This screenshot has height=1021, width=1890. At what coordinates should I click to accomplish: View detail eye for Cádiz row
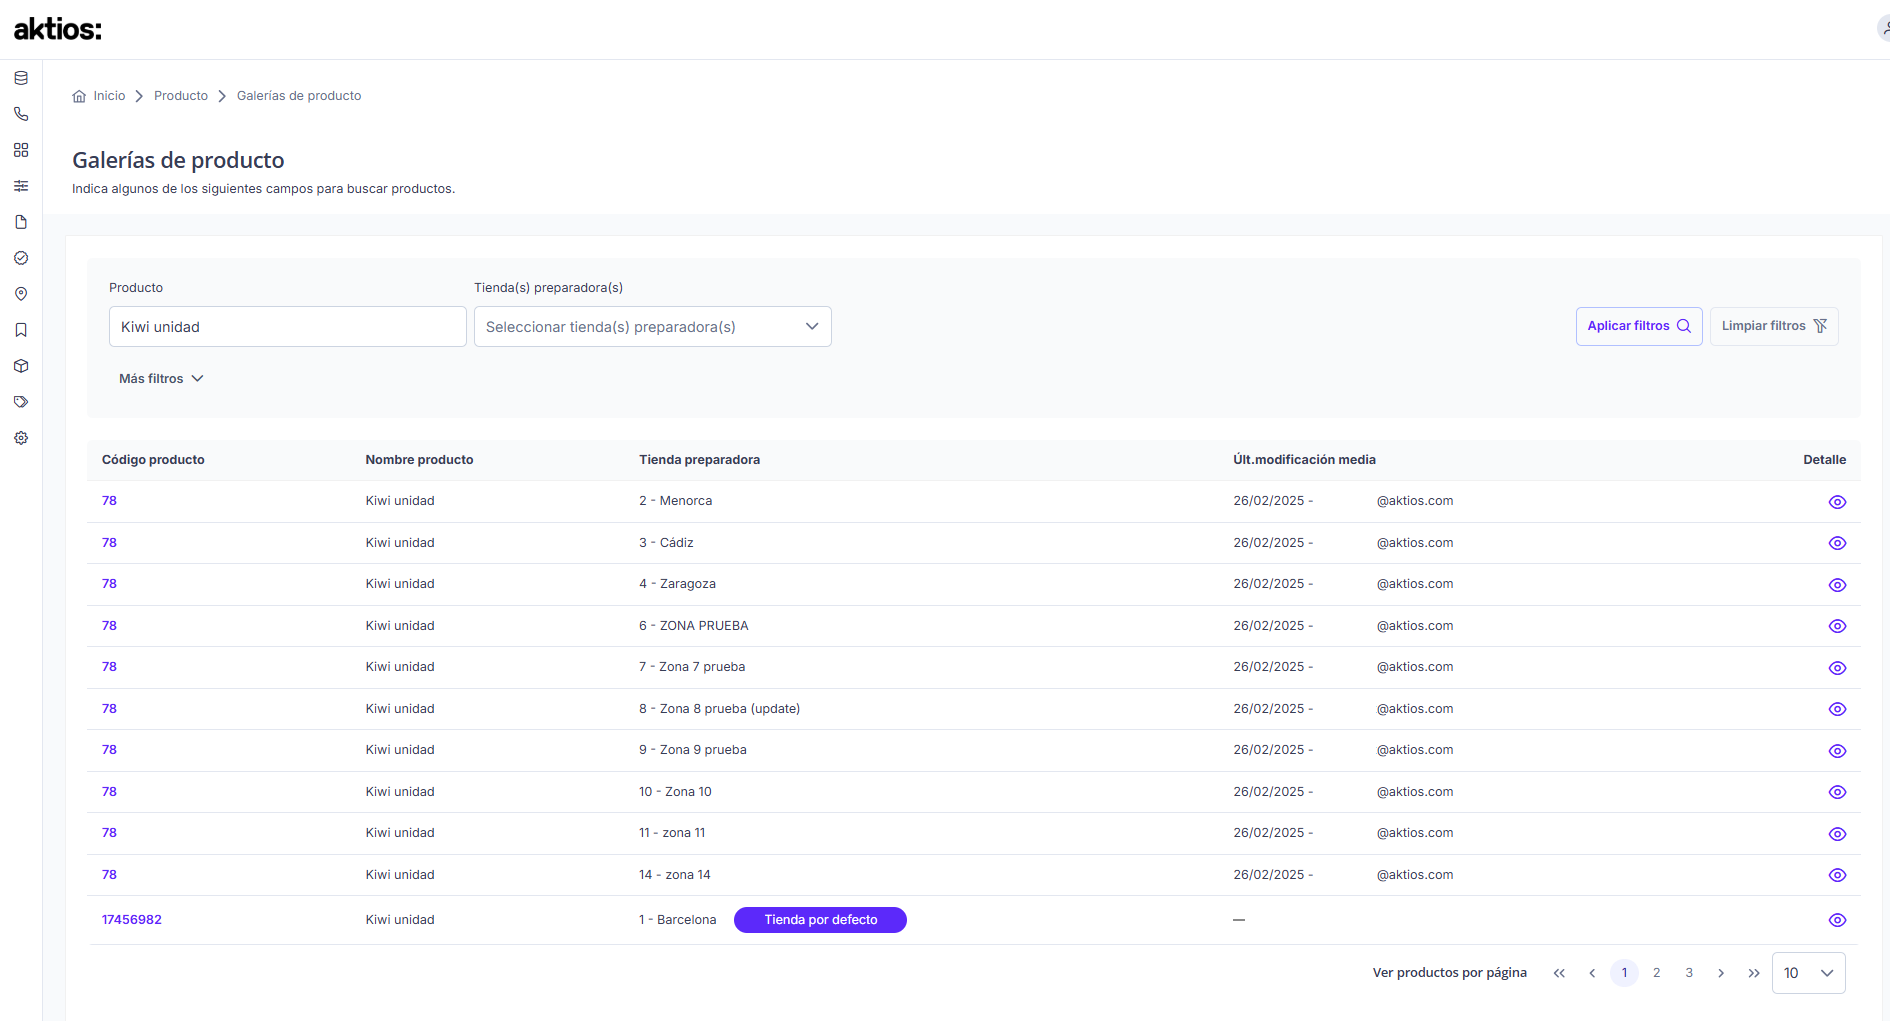pyautogui.click(x=1837, y=543)
